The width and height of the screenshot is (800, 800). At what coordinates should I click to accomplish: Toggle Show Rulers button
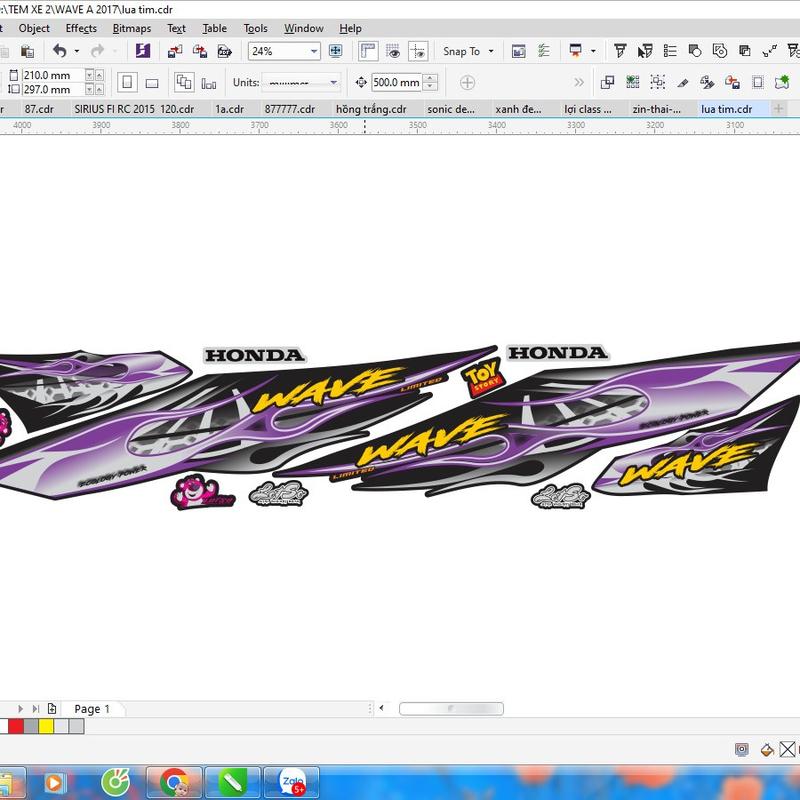(x=368, y=51)
